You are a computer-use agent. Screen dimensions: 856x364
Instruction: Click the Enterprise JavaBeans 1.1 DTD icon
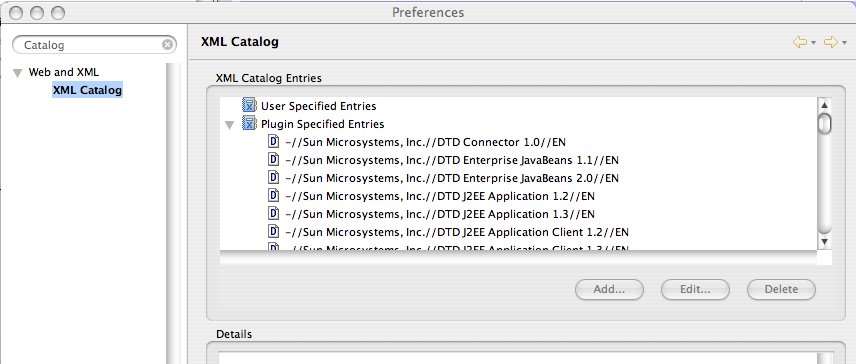pos(274,160)
